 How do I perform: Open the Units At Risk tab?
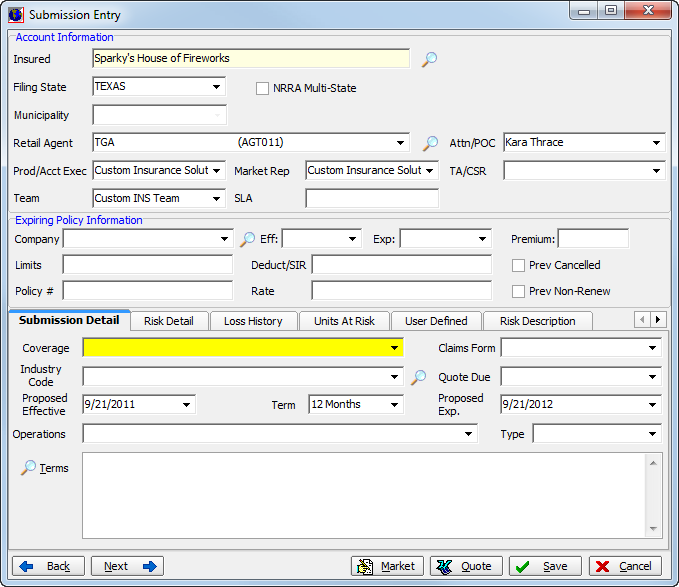click(344, 321)
